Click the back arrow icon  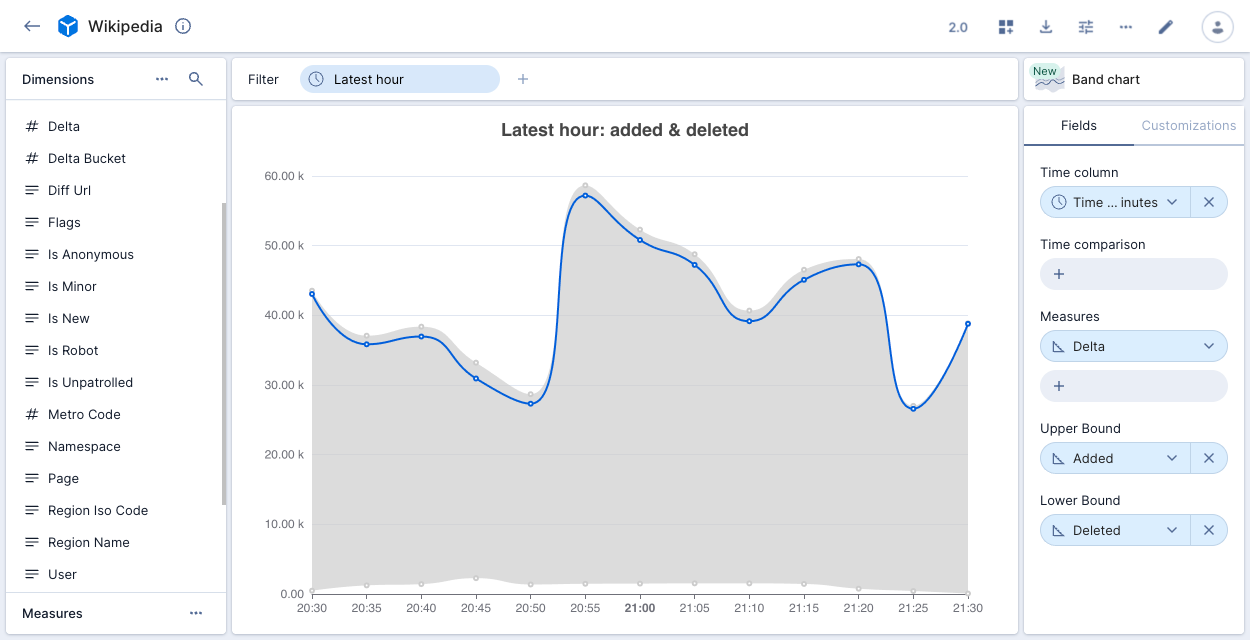point(32,27)
